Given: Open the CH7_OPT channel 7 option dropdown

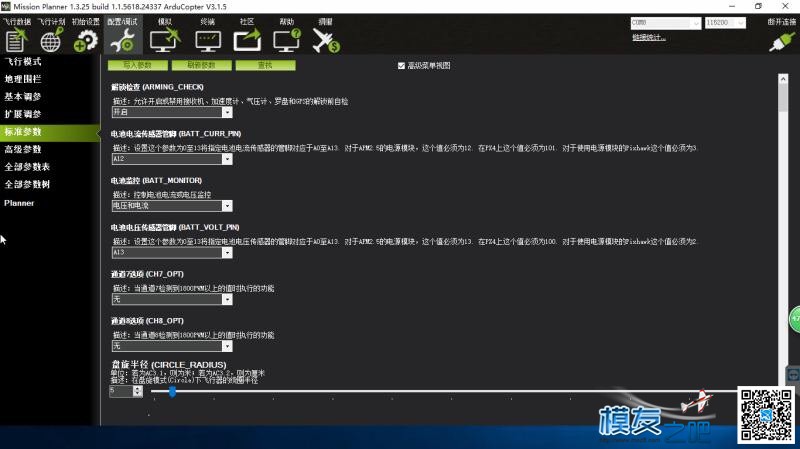Looking at the screenshot, I should click(172, 300).
